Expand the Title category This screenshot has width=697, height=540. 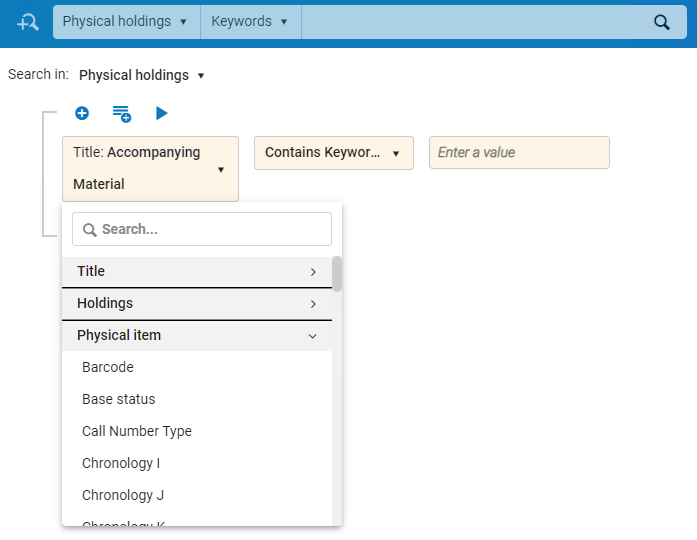pyautogui.click(x=197, y=272)
